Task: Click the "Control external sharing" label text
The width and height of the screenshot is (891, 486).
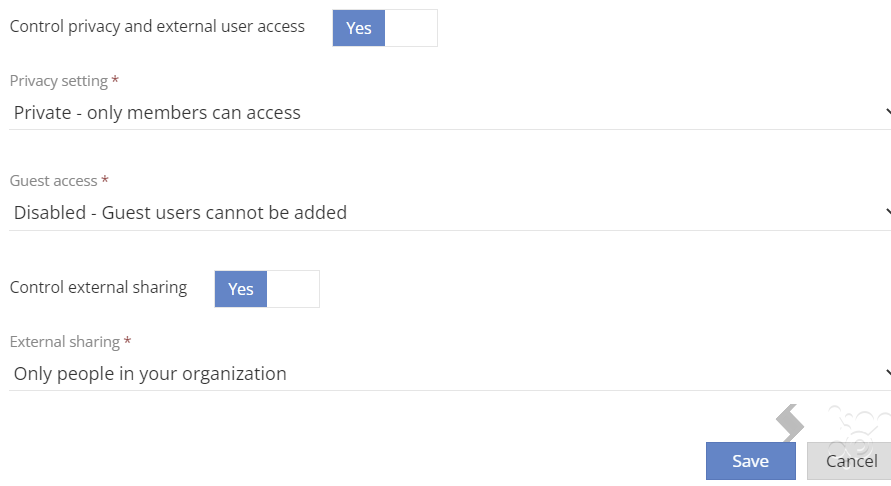Action: click(98, 287)
